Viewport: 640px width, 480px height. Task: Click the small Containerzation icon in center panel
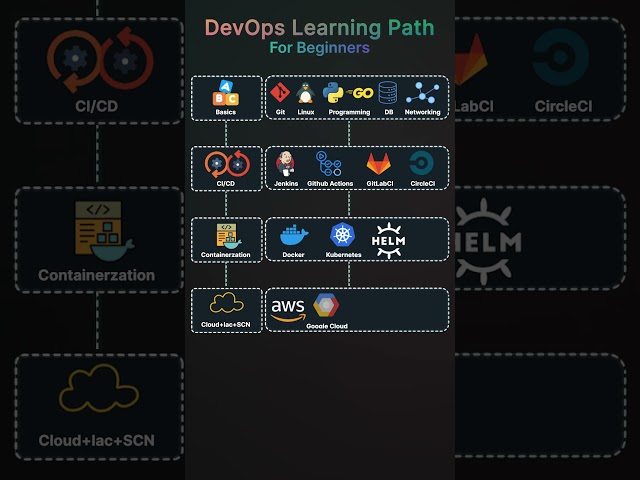tap(228, 236)
